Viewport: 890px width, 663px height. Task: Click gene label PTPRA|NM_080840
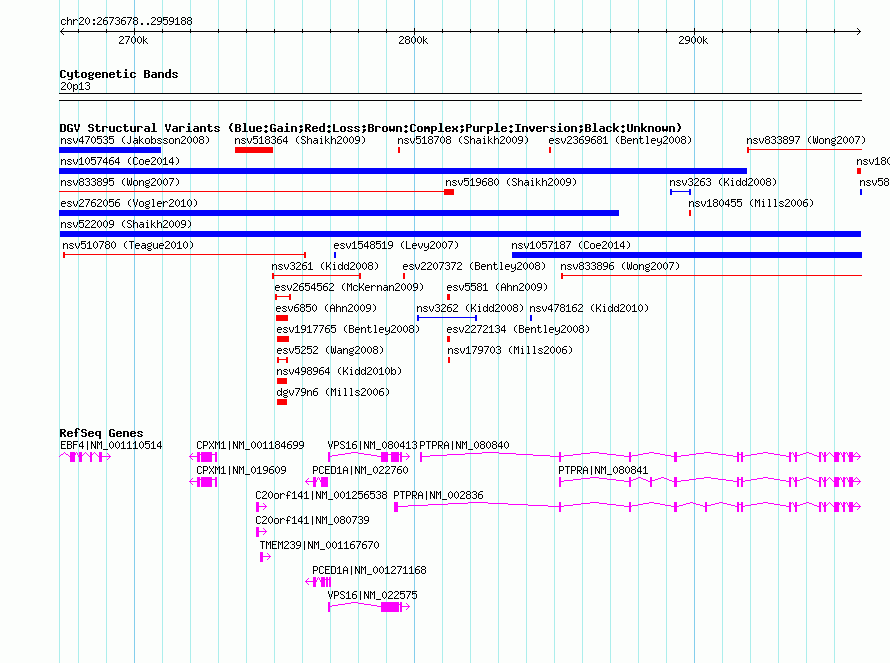(464, 445)
